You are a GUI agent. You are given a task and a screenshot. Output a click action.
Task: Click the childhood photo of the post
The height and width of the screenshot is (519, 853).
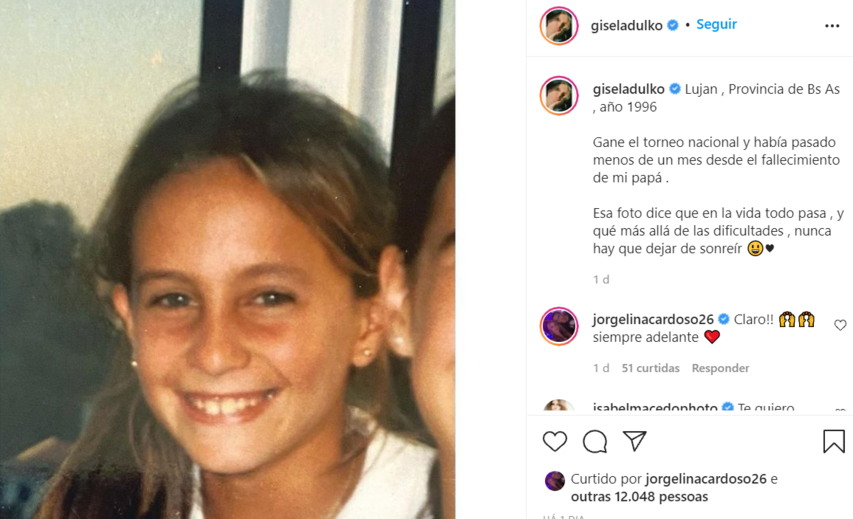point(227,260)
